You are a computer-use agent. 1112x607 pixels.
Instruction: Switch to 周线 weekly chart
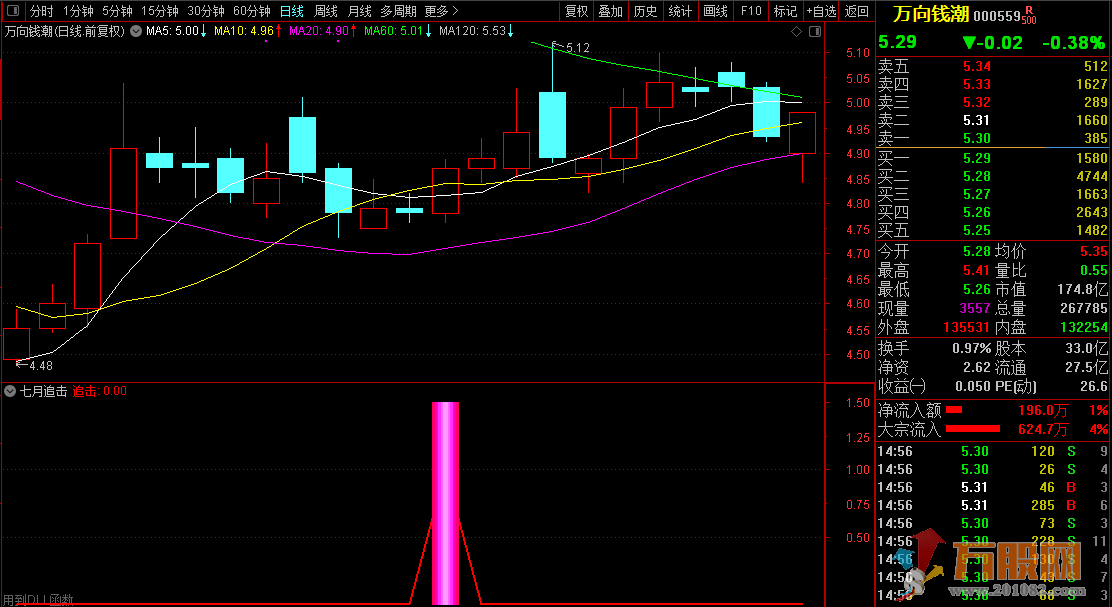click(x=326, y=11)
